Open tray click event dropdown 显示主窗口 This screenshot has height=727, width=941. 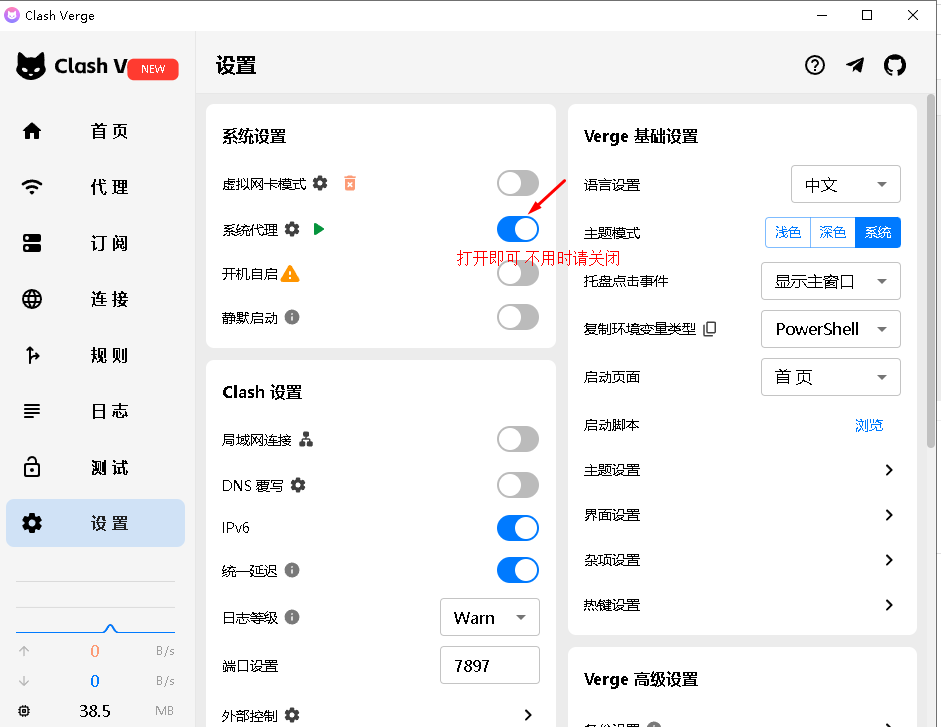pos(831,281)
